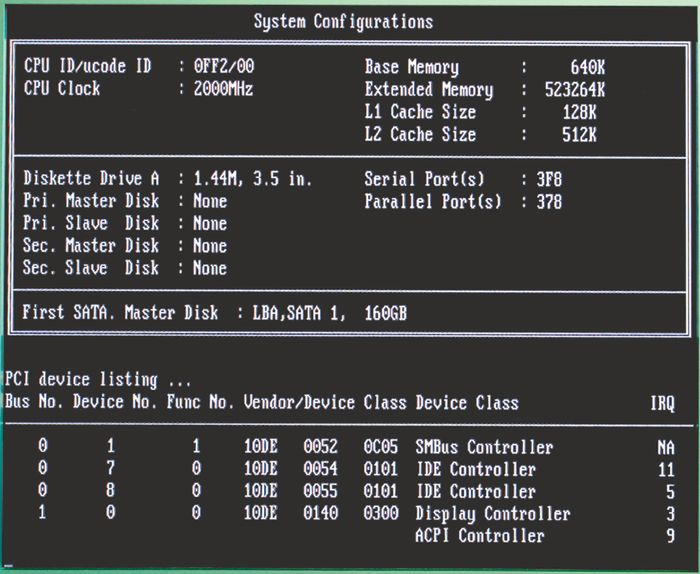The height and width of the screenshot is (574, 700).
Task: Click the 3F8 serial port value
Action: click(549, 179)
